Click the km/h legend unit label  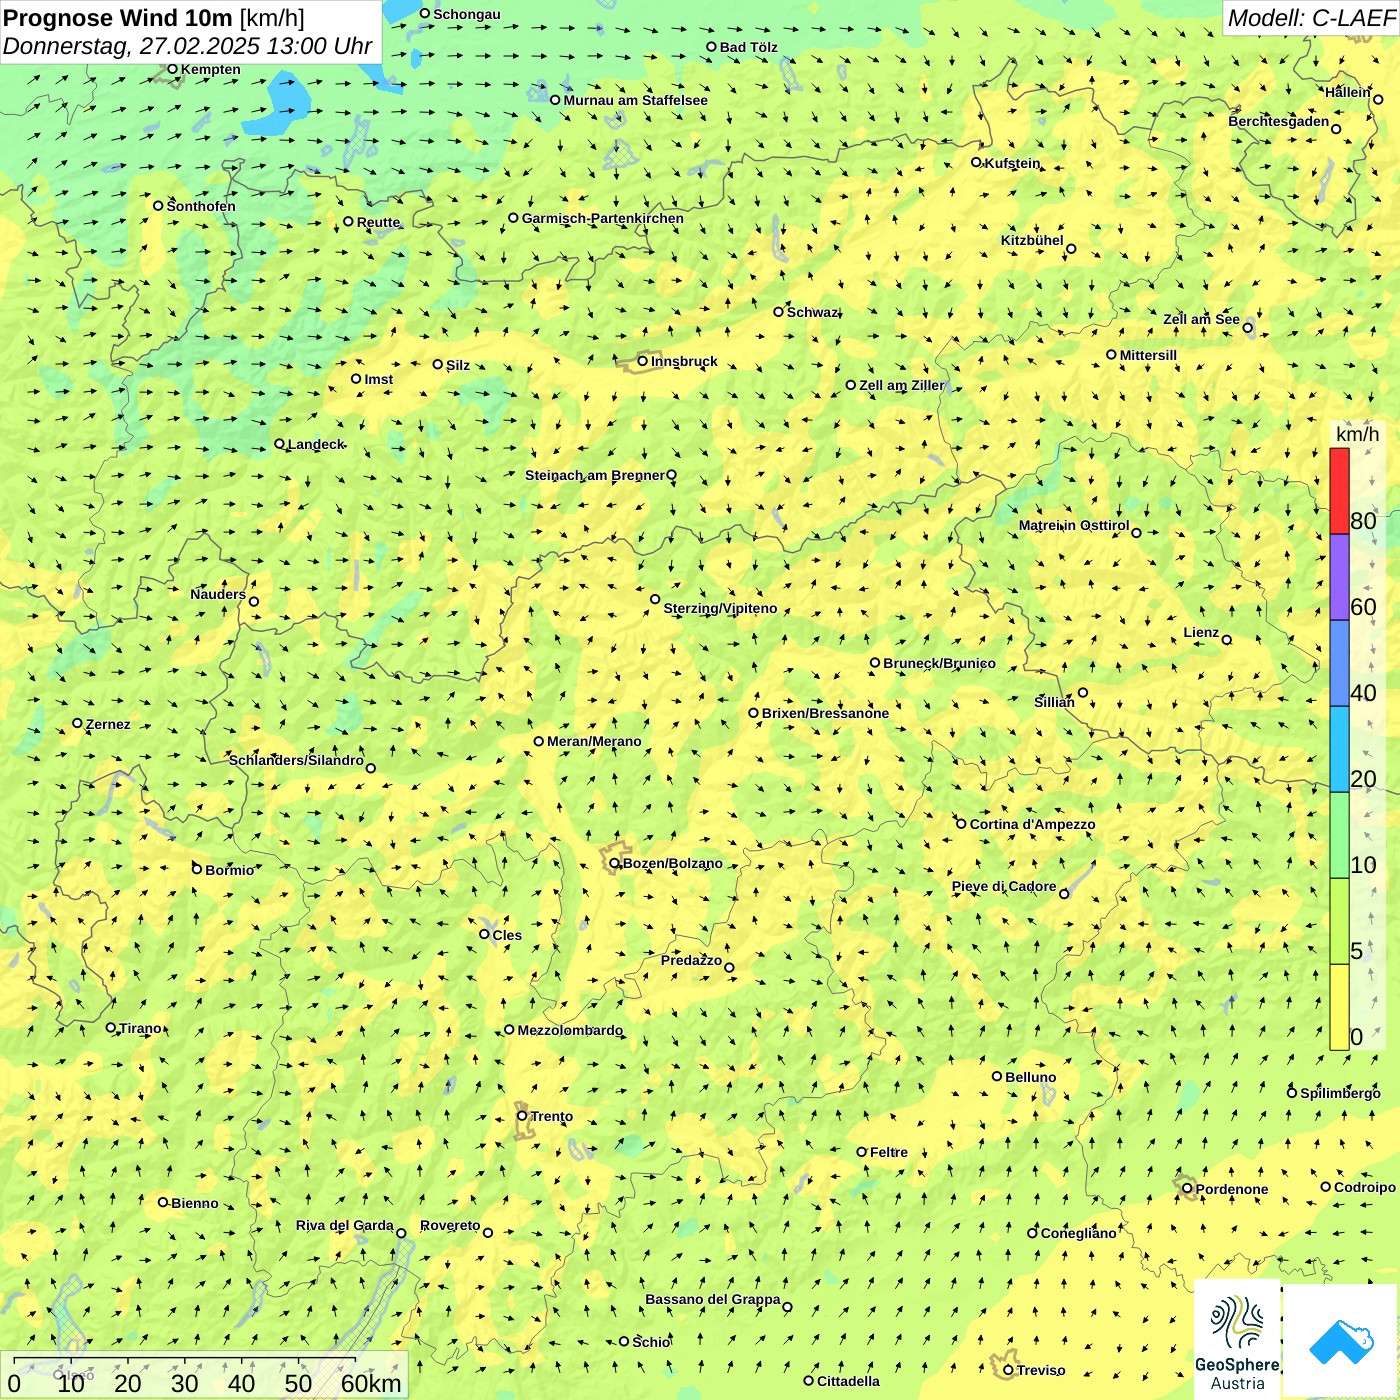(x=1357, y=434)
